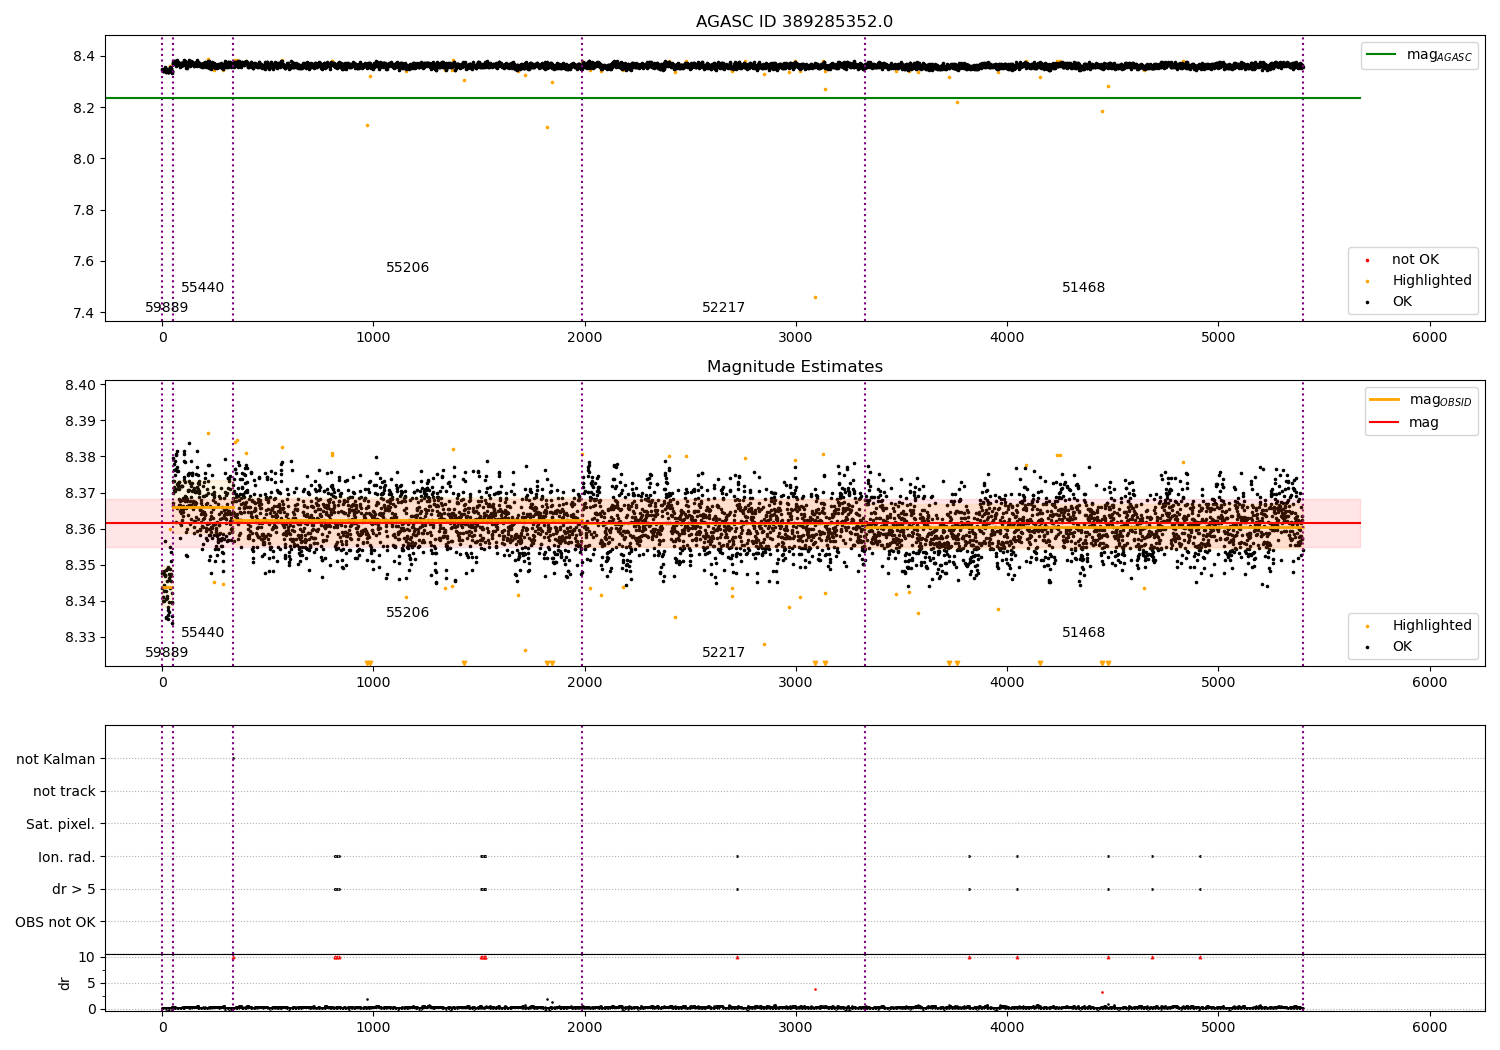Screen dimensions: 1500x1050
Task: Select the mag AGASC legend entry
Action: pyautogui.click(x=1419, y=55)
